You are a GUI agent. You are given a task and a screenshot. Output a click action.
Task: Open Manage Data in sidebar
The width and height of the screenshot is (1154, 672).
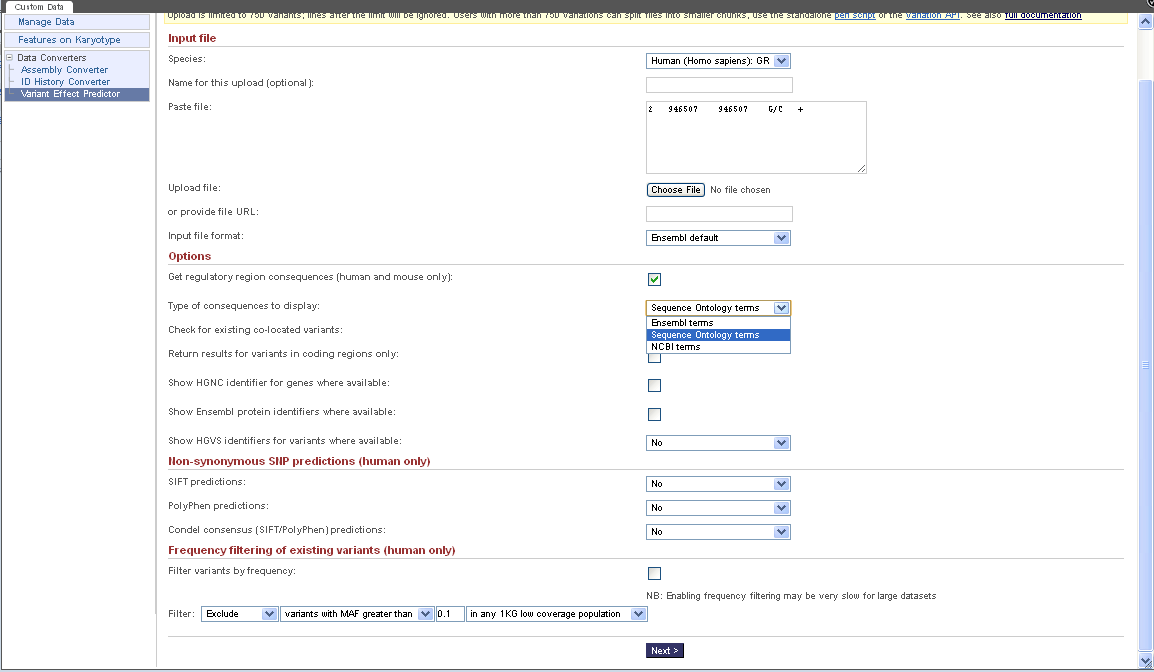click(x=46, y=22)
